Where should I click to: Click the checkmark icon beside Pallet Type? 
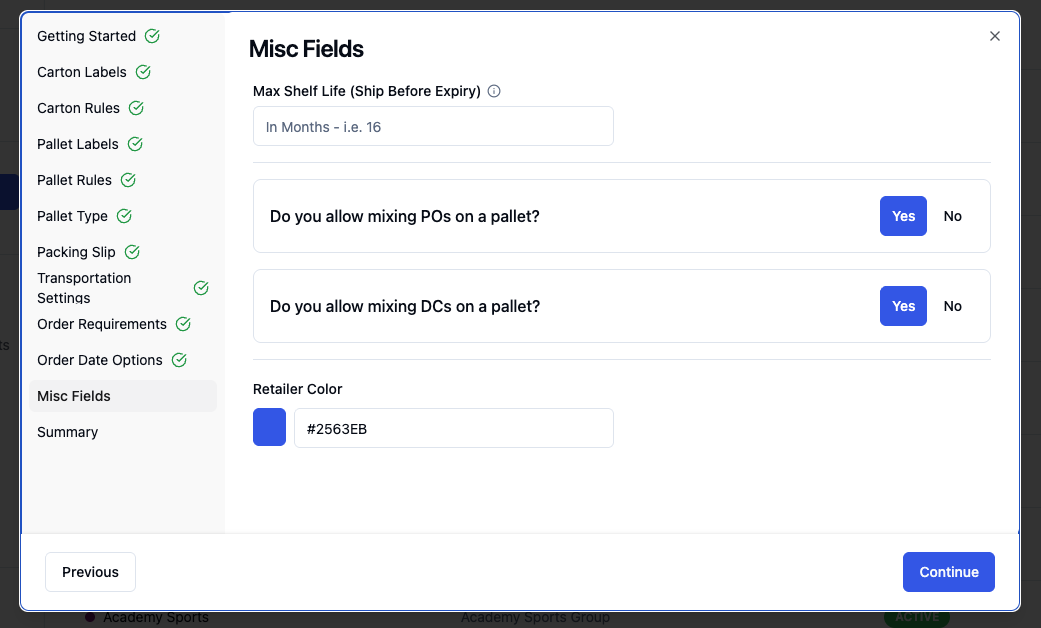point(124,216)
